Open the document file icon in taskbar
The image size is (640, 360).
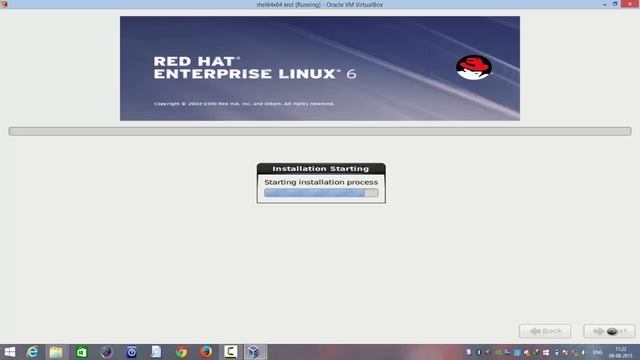(156, 352)
